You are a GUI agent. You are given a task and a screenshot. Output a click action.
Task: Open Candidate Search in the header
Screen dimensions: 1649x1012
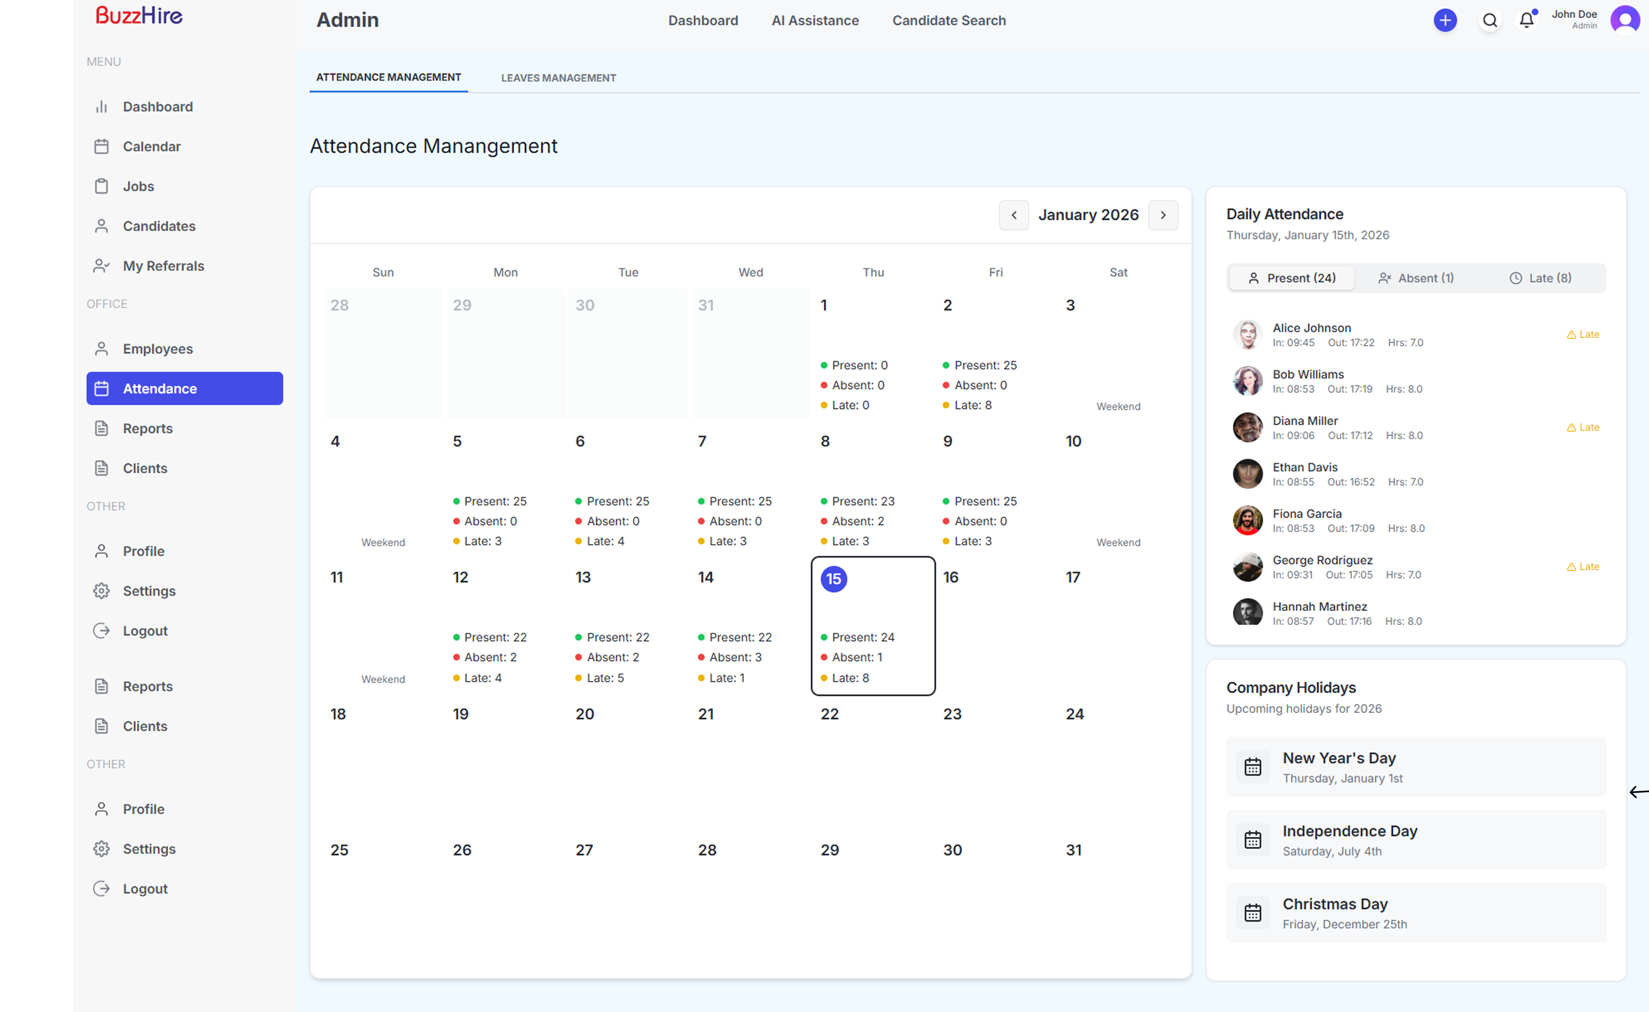(948, 20)
